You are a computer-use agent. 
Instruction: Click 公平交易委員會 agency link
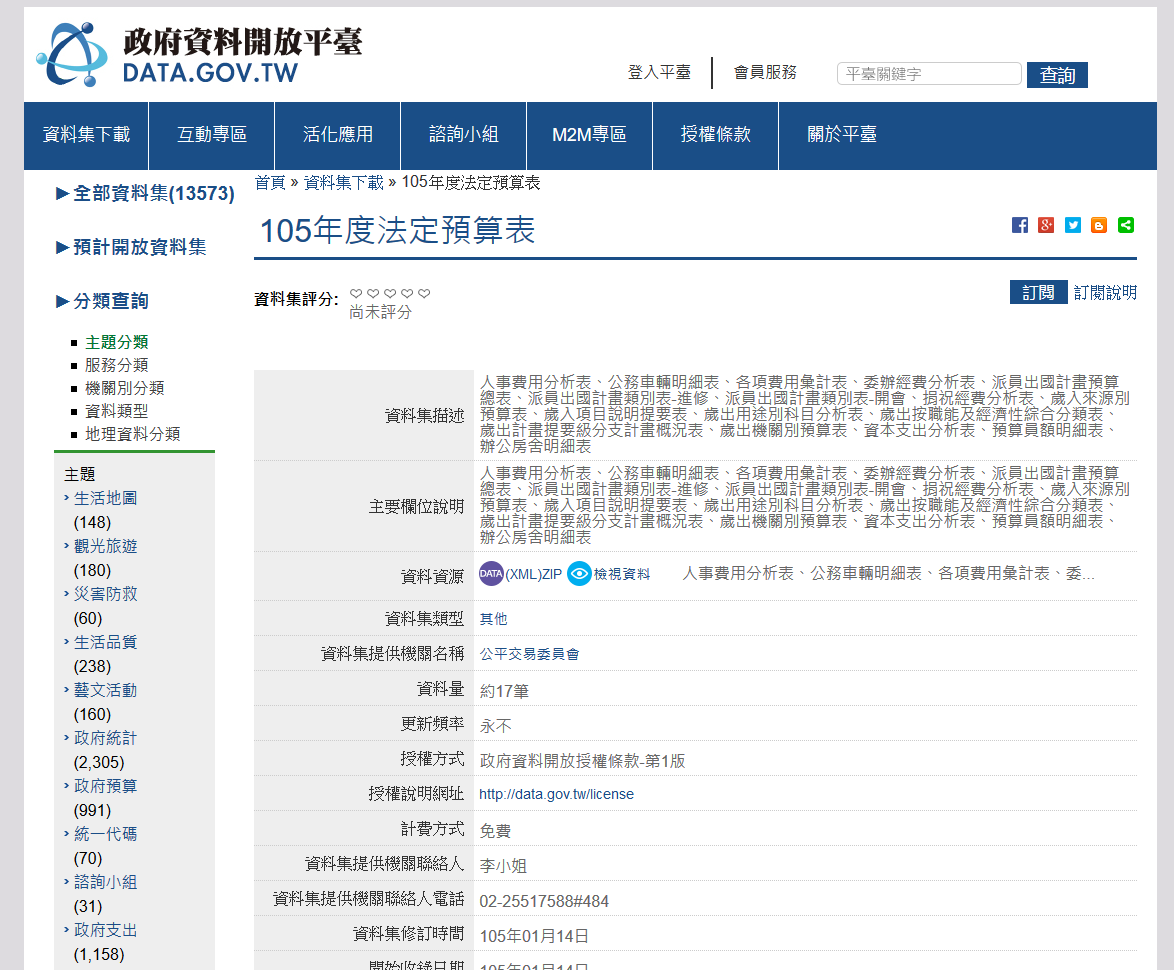click(529, 654)
